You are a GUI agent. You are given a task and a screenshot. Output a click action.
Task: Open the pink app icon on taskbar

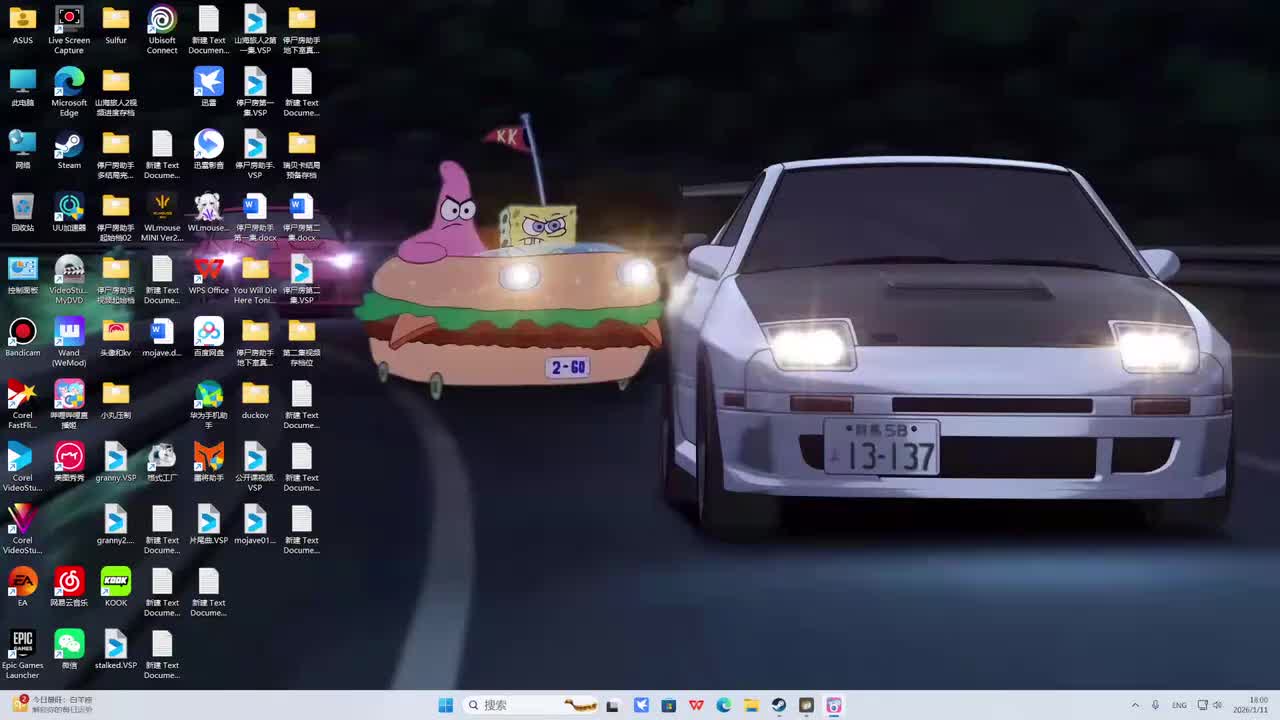tap(834, 705)
